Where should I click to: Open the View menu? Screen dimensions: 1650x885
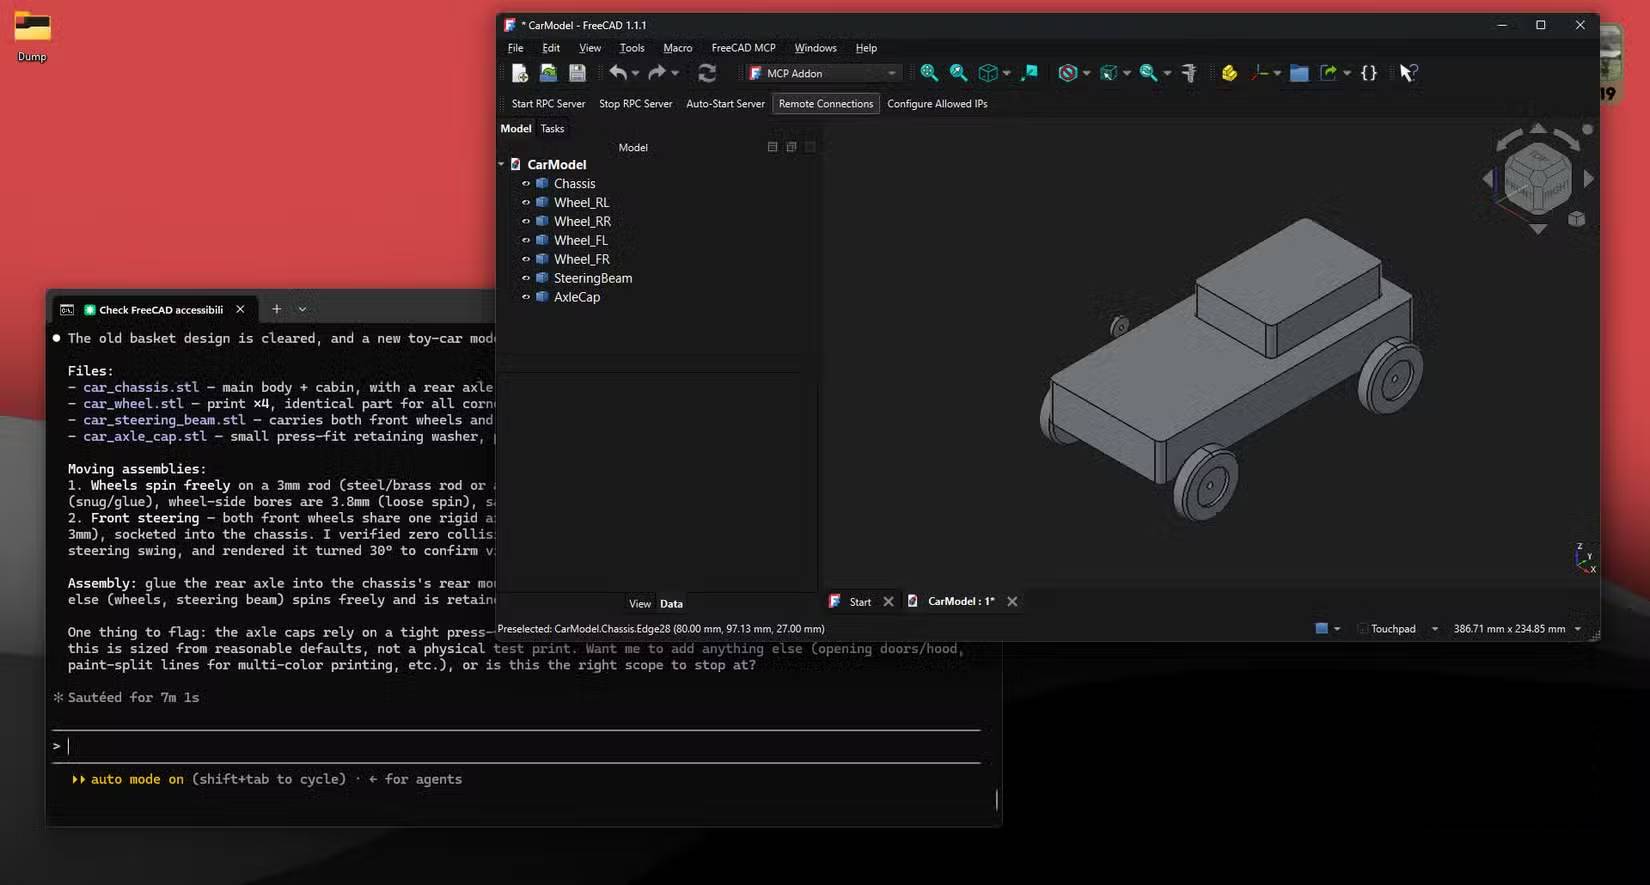(x=590, y=48)
